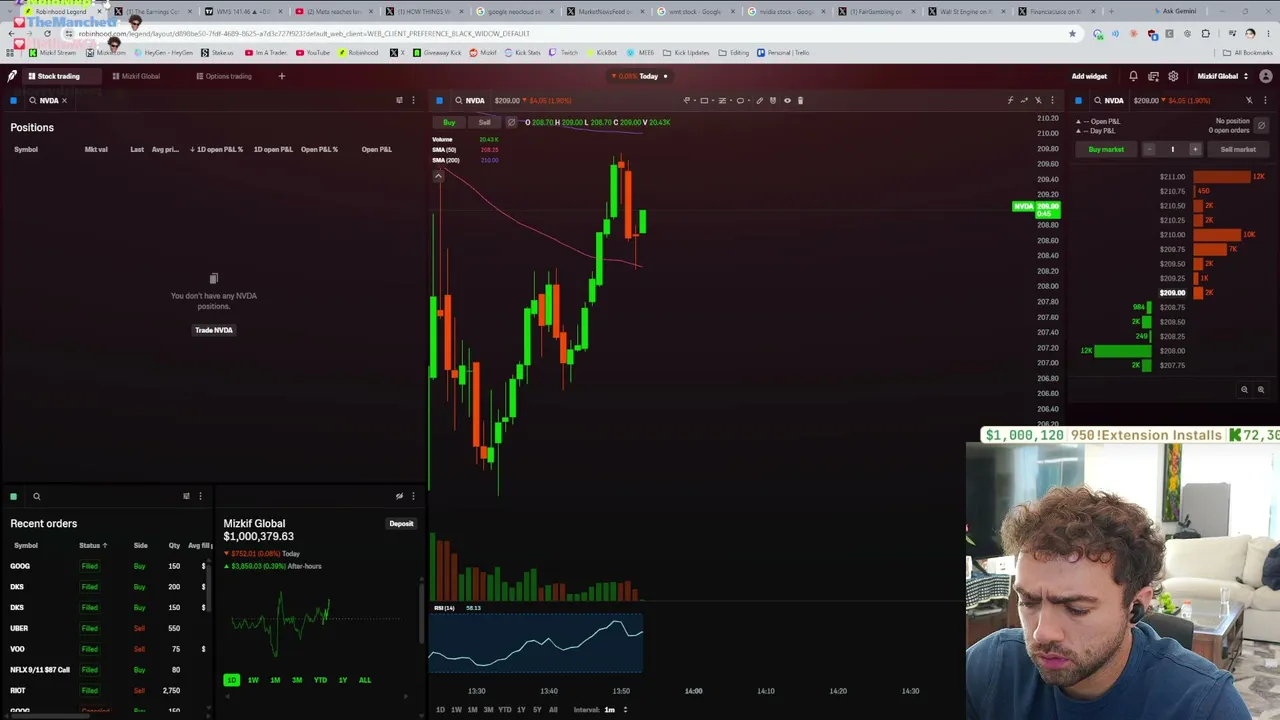Toggle hide balance icon in account widget

coord(399,496)
